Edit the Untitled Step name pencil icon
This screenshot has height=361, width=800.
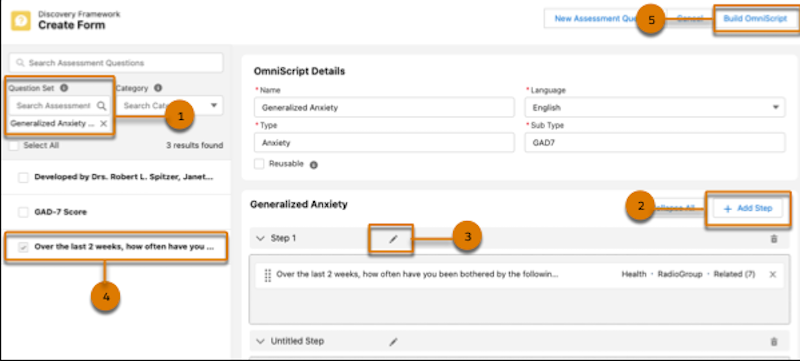click(x=393, y=342)
